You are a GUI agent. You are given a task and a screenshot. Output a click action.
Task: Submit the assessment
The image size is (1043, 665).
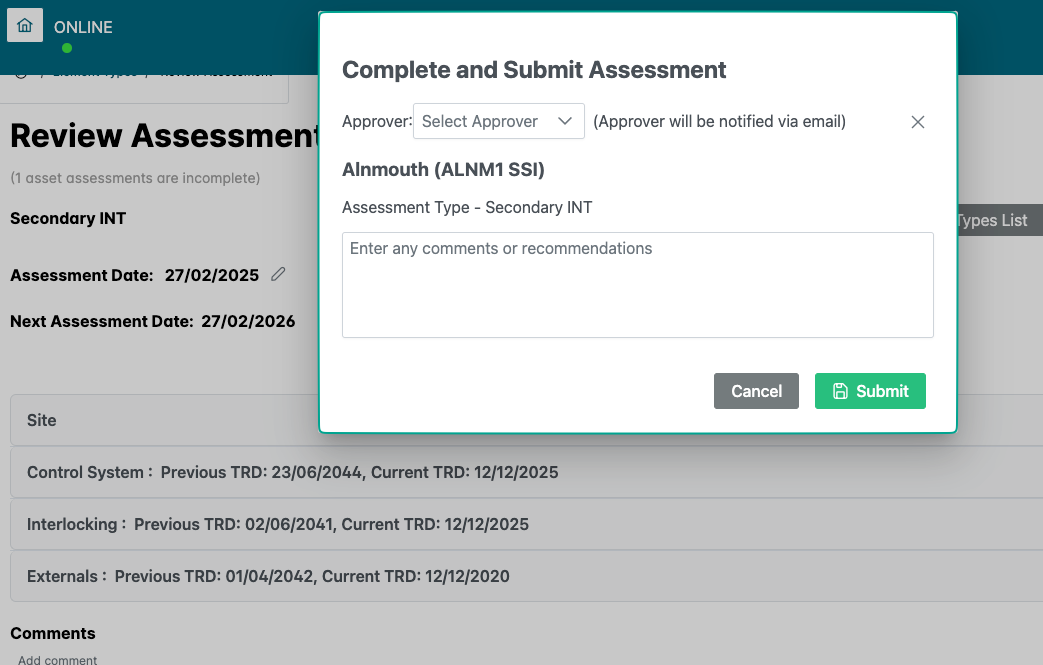(x=870, y=391)
